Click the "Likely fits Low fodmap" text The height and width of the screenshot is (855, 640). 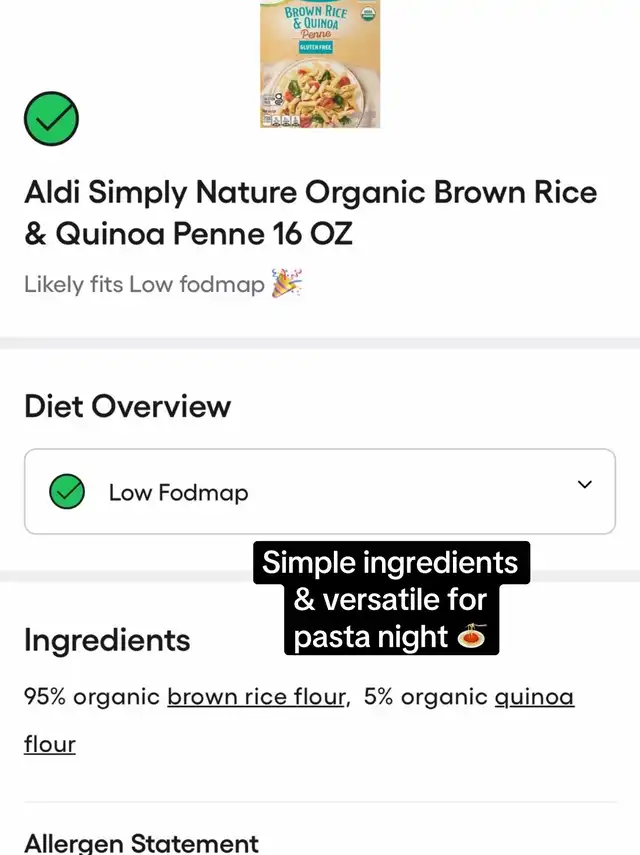click(x=144, y=285)
